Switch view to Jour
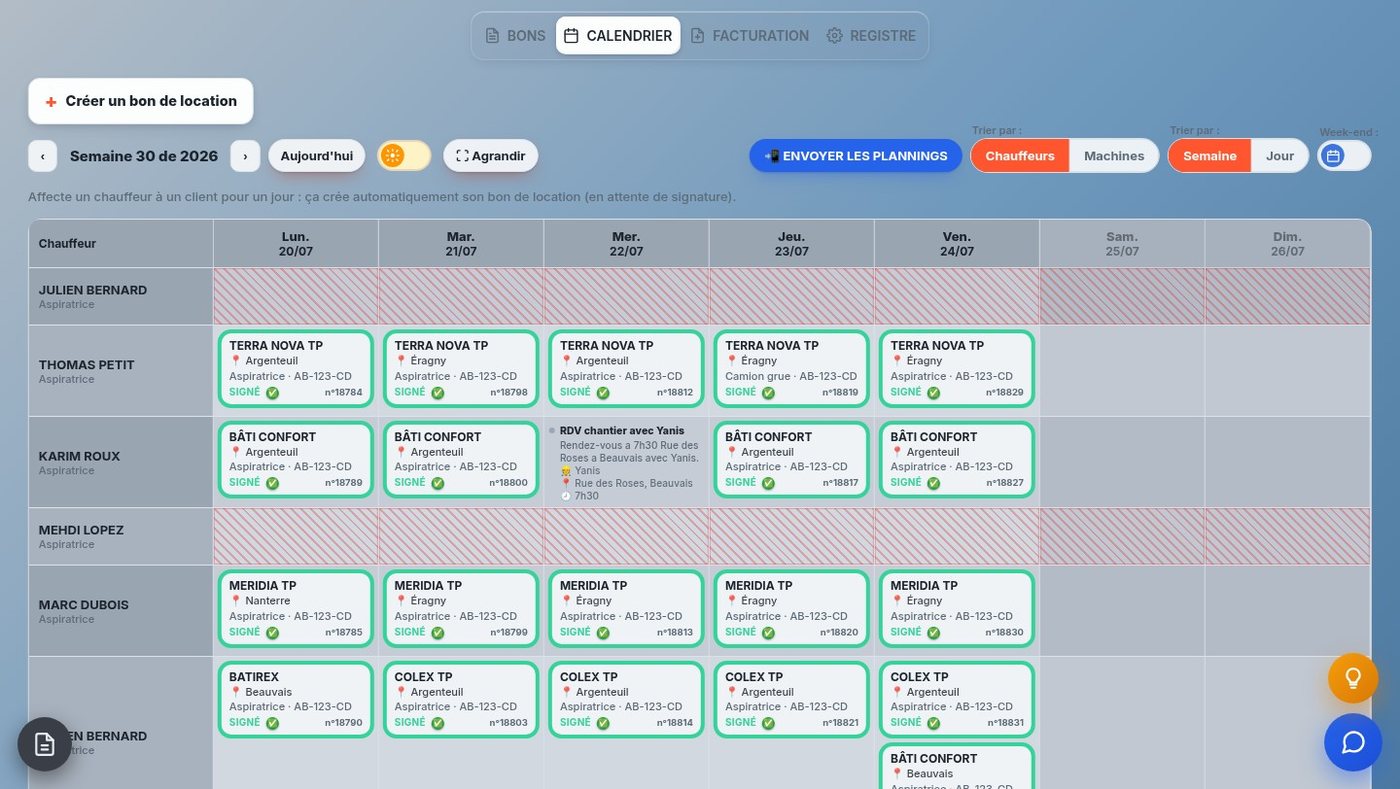This screenshot has height=789, width=1400. (1280, 156)
